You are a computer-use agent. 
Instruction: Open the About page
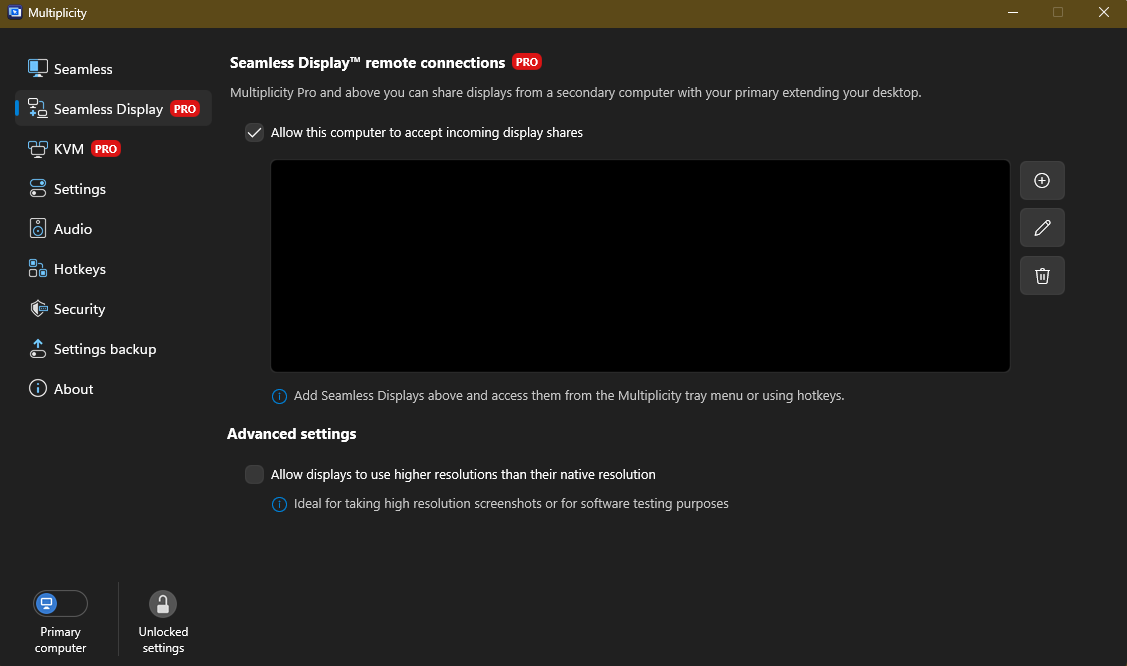coord(73,389)
